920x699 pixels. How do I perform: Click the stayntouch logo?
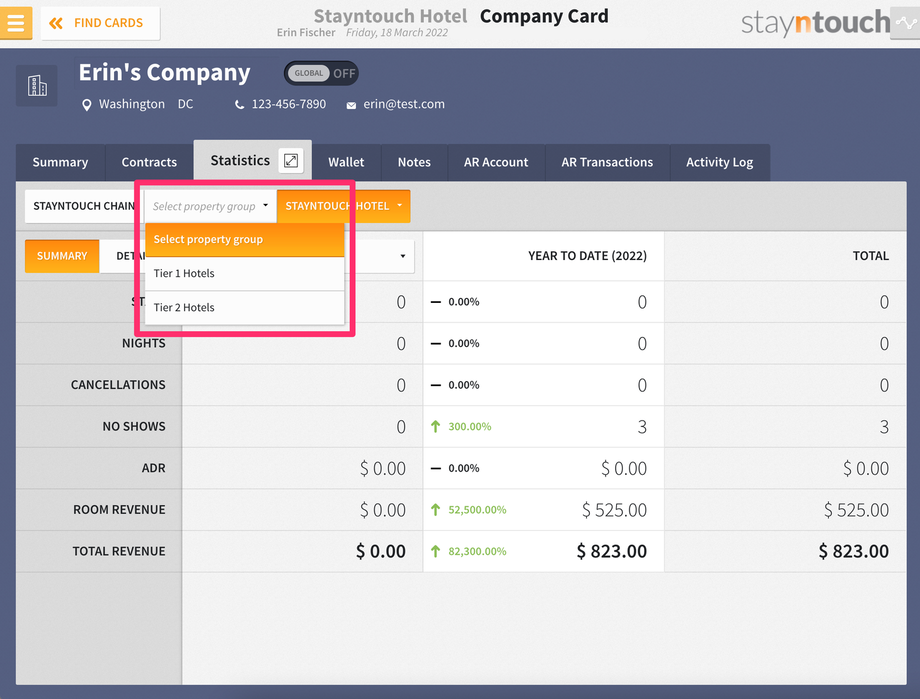pos(816,22)
